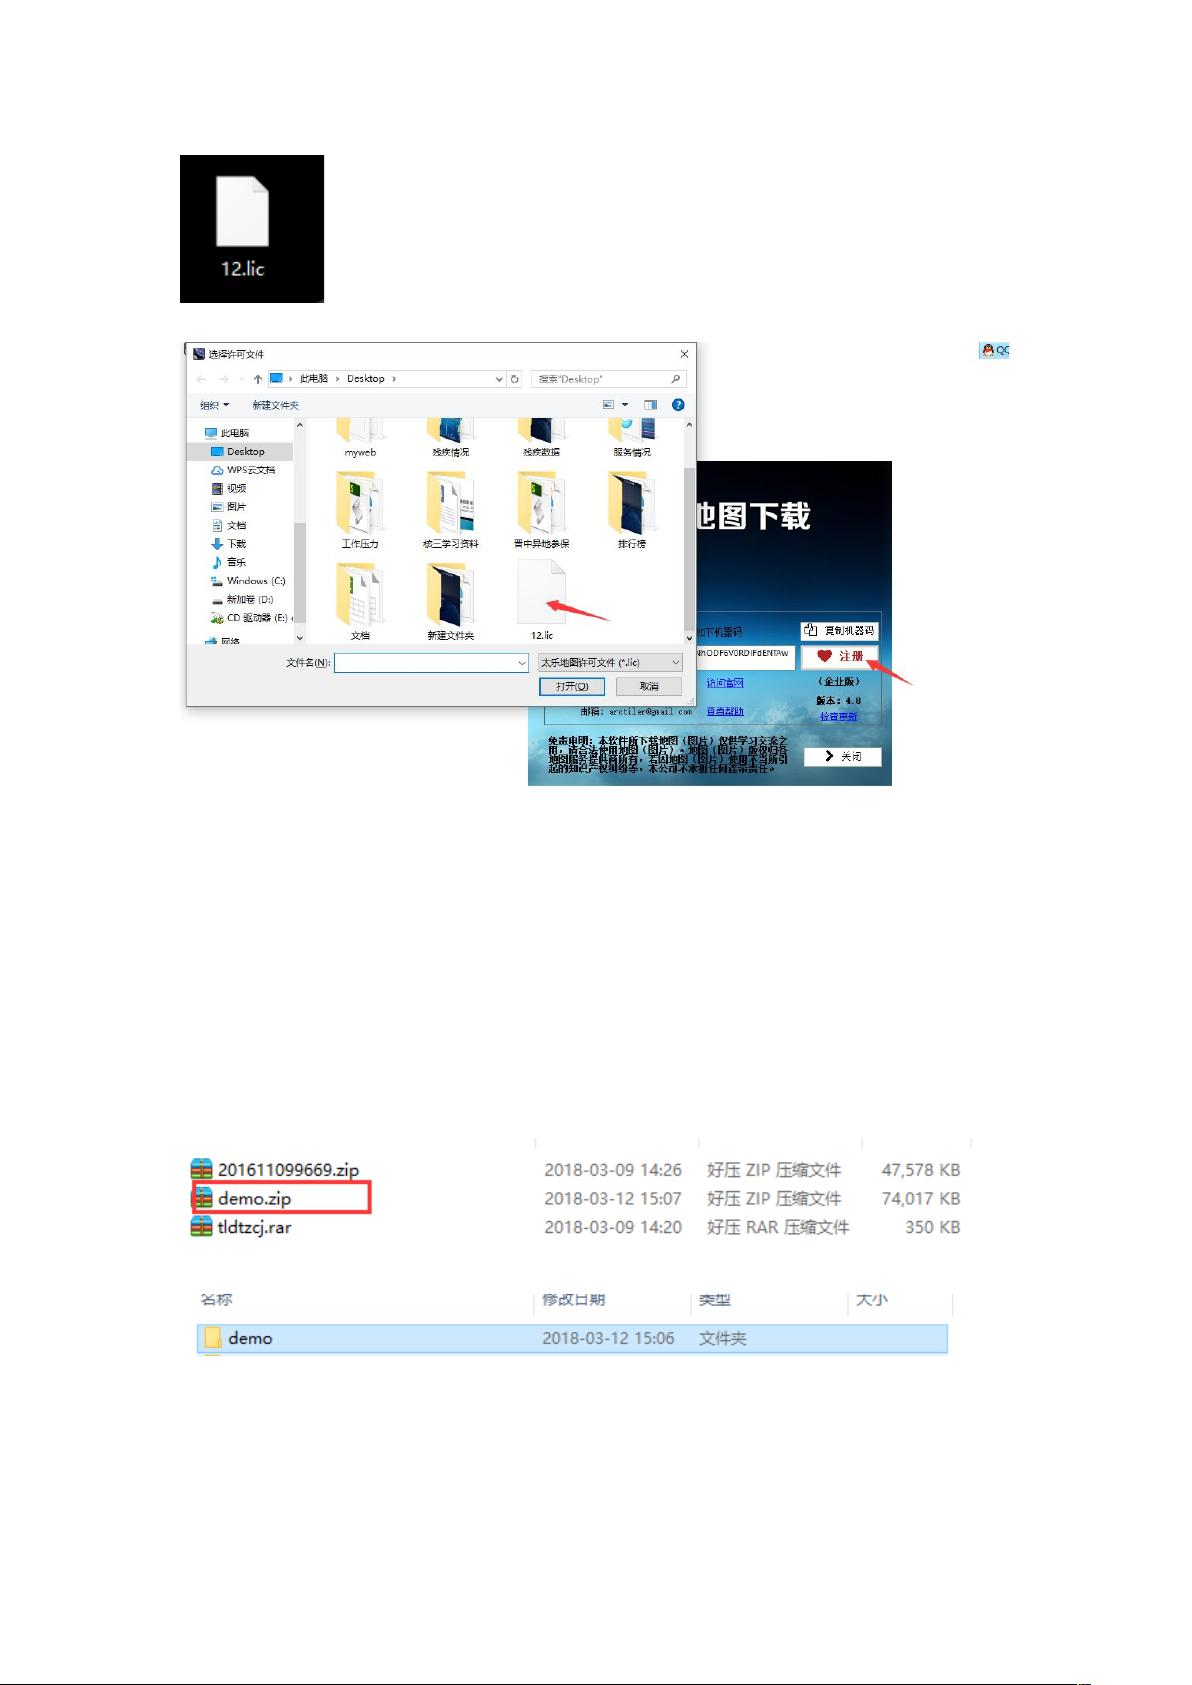Image resolution: width=1192 pixels, height=1685 pixels.
Task: Select 视频 in navigation pane
Action: click(236, 489)
